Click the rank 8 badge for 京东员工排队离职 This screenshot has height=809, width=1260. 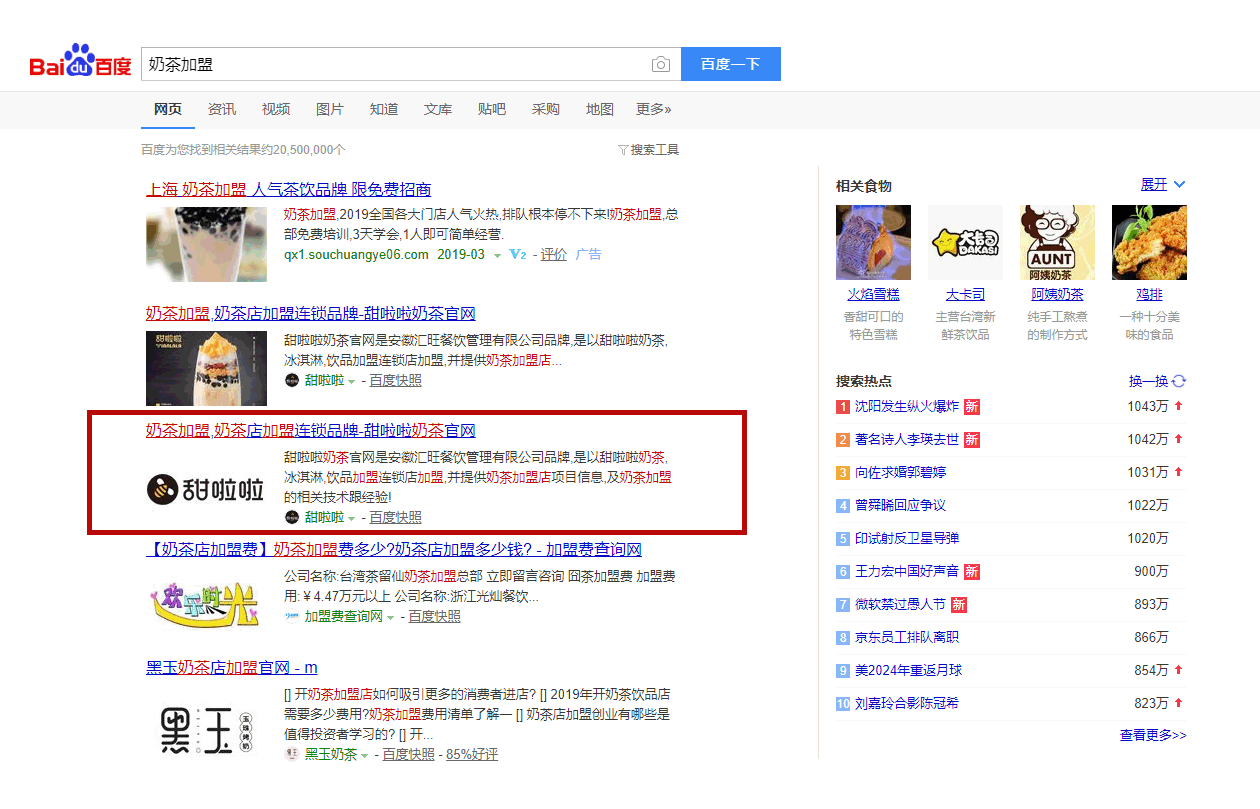point(842,638)
